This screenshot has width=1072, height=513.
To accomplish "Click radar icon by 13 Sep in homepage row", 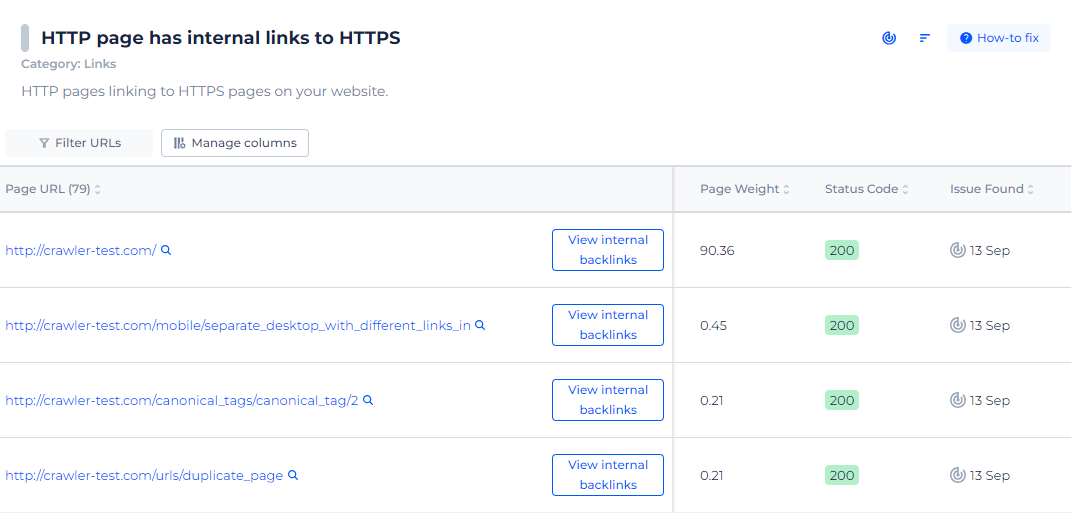I will 958,250.
